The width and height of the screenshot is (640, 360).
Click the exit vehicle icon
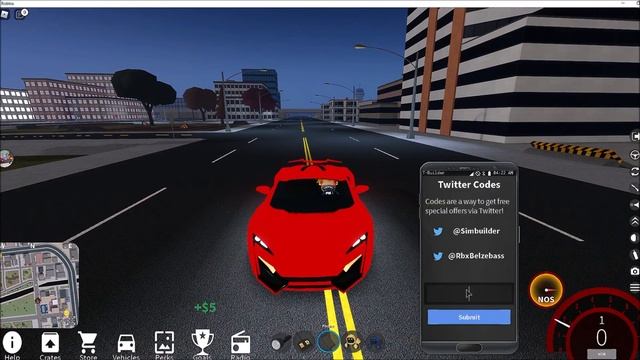(x=635, y=136)
